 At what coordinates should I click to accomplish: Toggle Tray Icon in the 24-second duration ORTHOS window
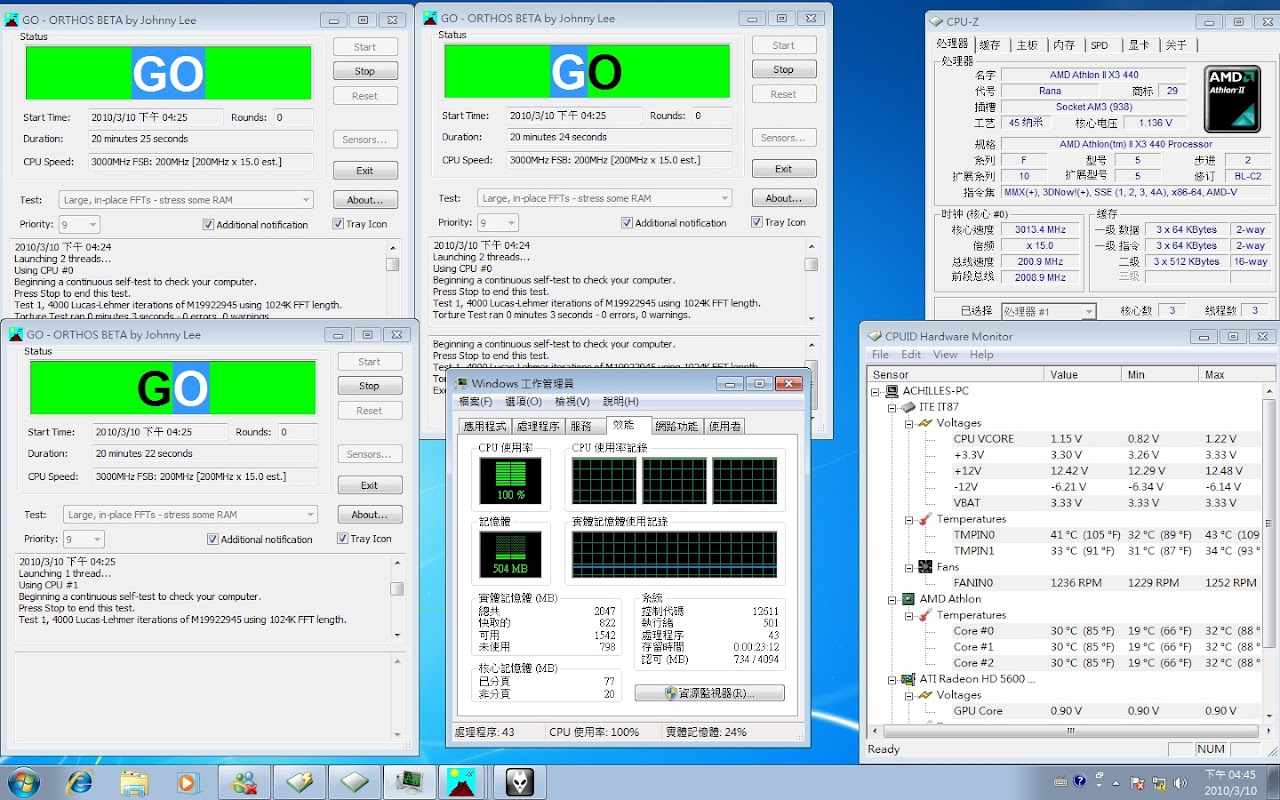[x=757, y=223]
